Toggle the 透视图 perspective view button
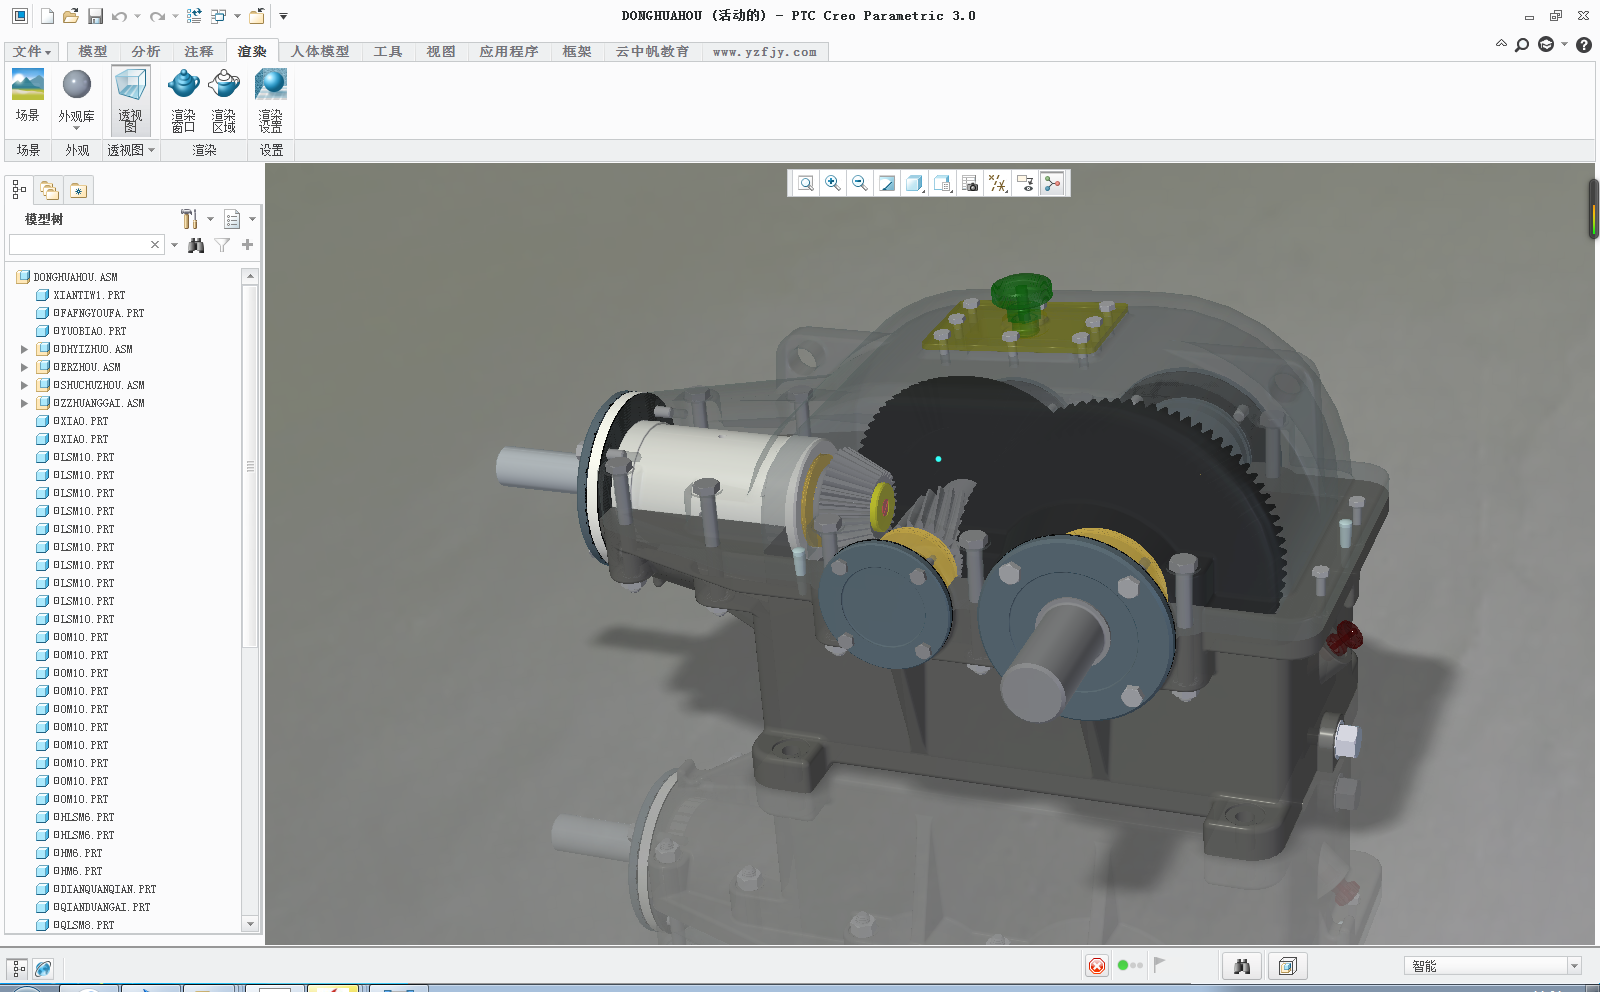Image resolution: width=1600 pixels, height=992 pixels. [131, 100]
